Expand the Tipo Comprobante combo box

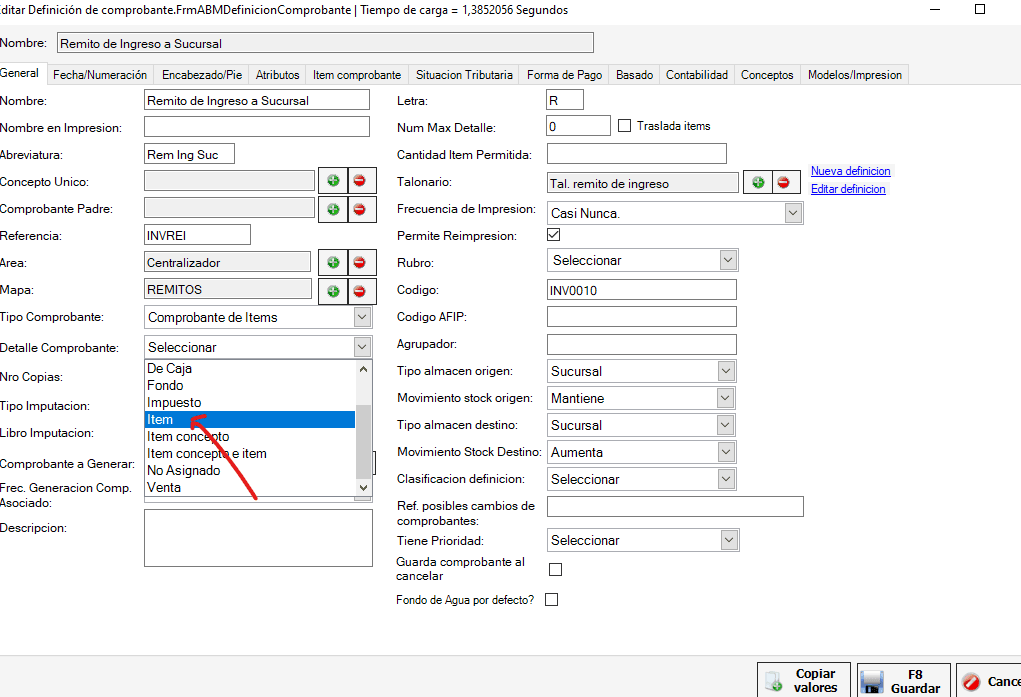[x=362, y=317]
